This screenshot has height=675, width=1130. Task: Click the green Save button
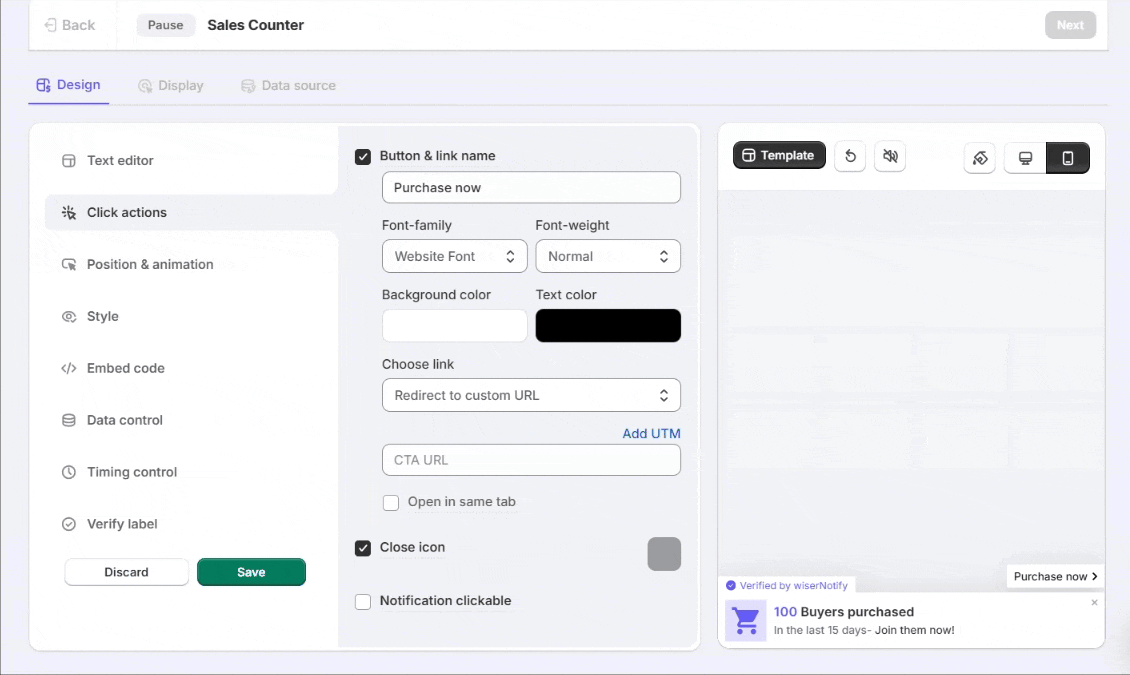(x=251, y=572)
